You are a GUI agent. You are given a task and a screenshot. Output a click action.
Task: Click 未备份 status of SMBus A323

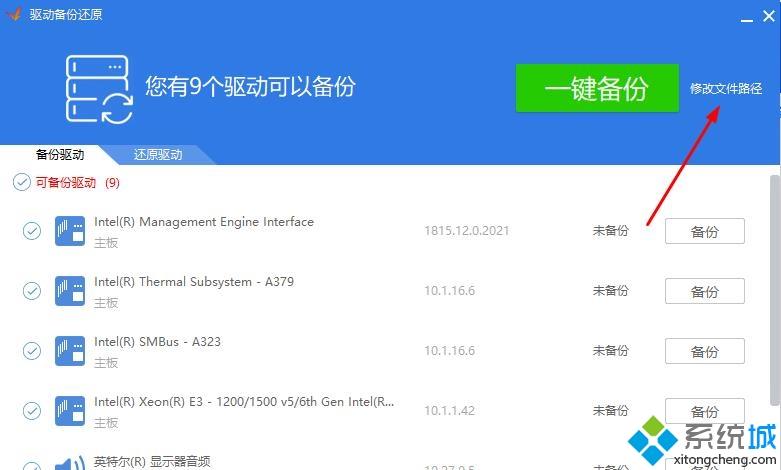tap(610, 351)
